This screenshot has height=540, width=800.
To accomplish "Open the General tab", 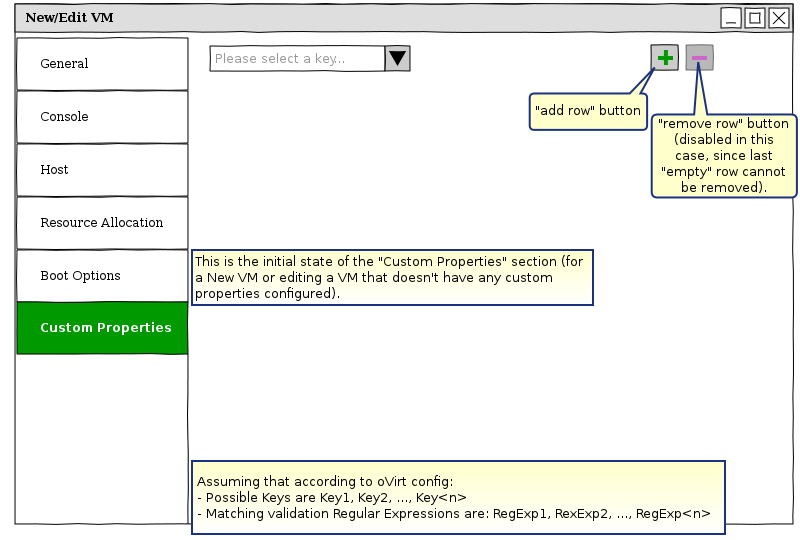I will 102,64.
